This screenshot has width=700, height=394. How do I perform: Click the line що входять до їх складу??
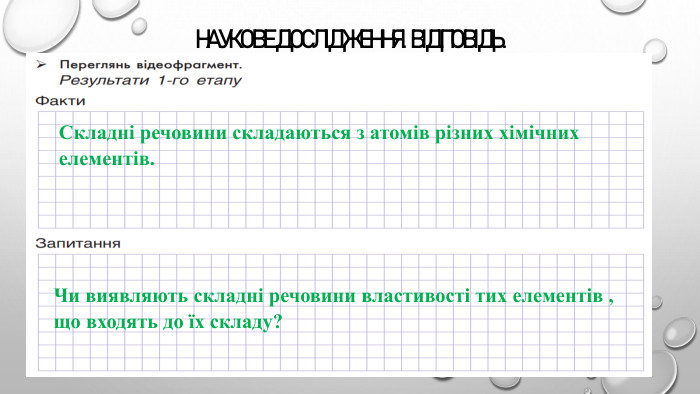pyautogui.click(x=168, y=322)
